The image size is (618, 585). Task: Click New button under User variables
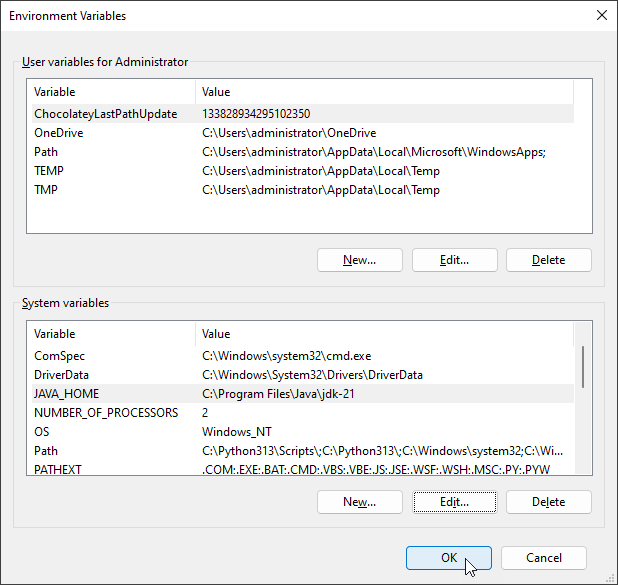pos(359,260)
